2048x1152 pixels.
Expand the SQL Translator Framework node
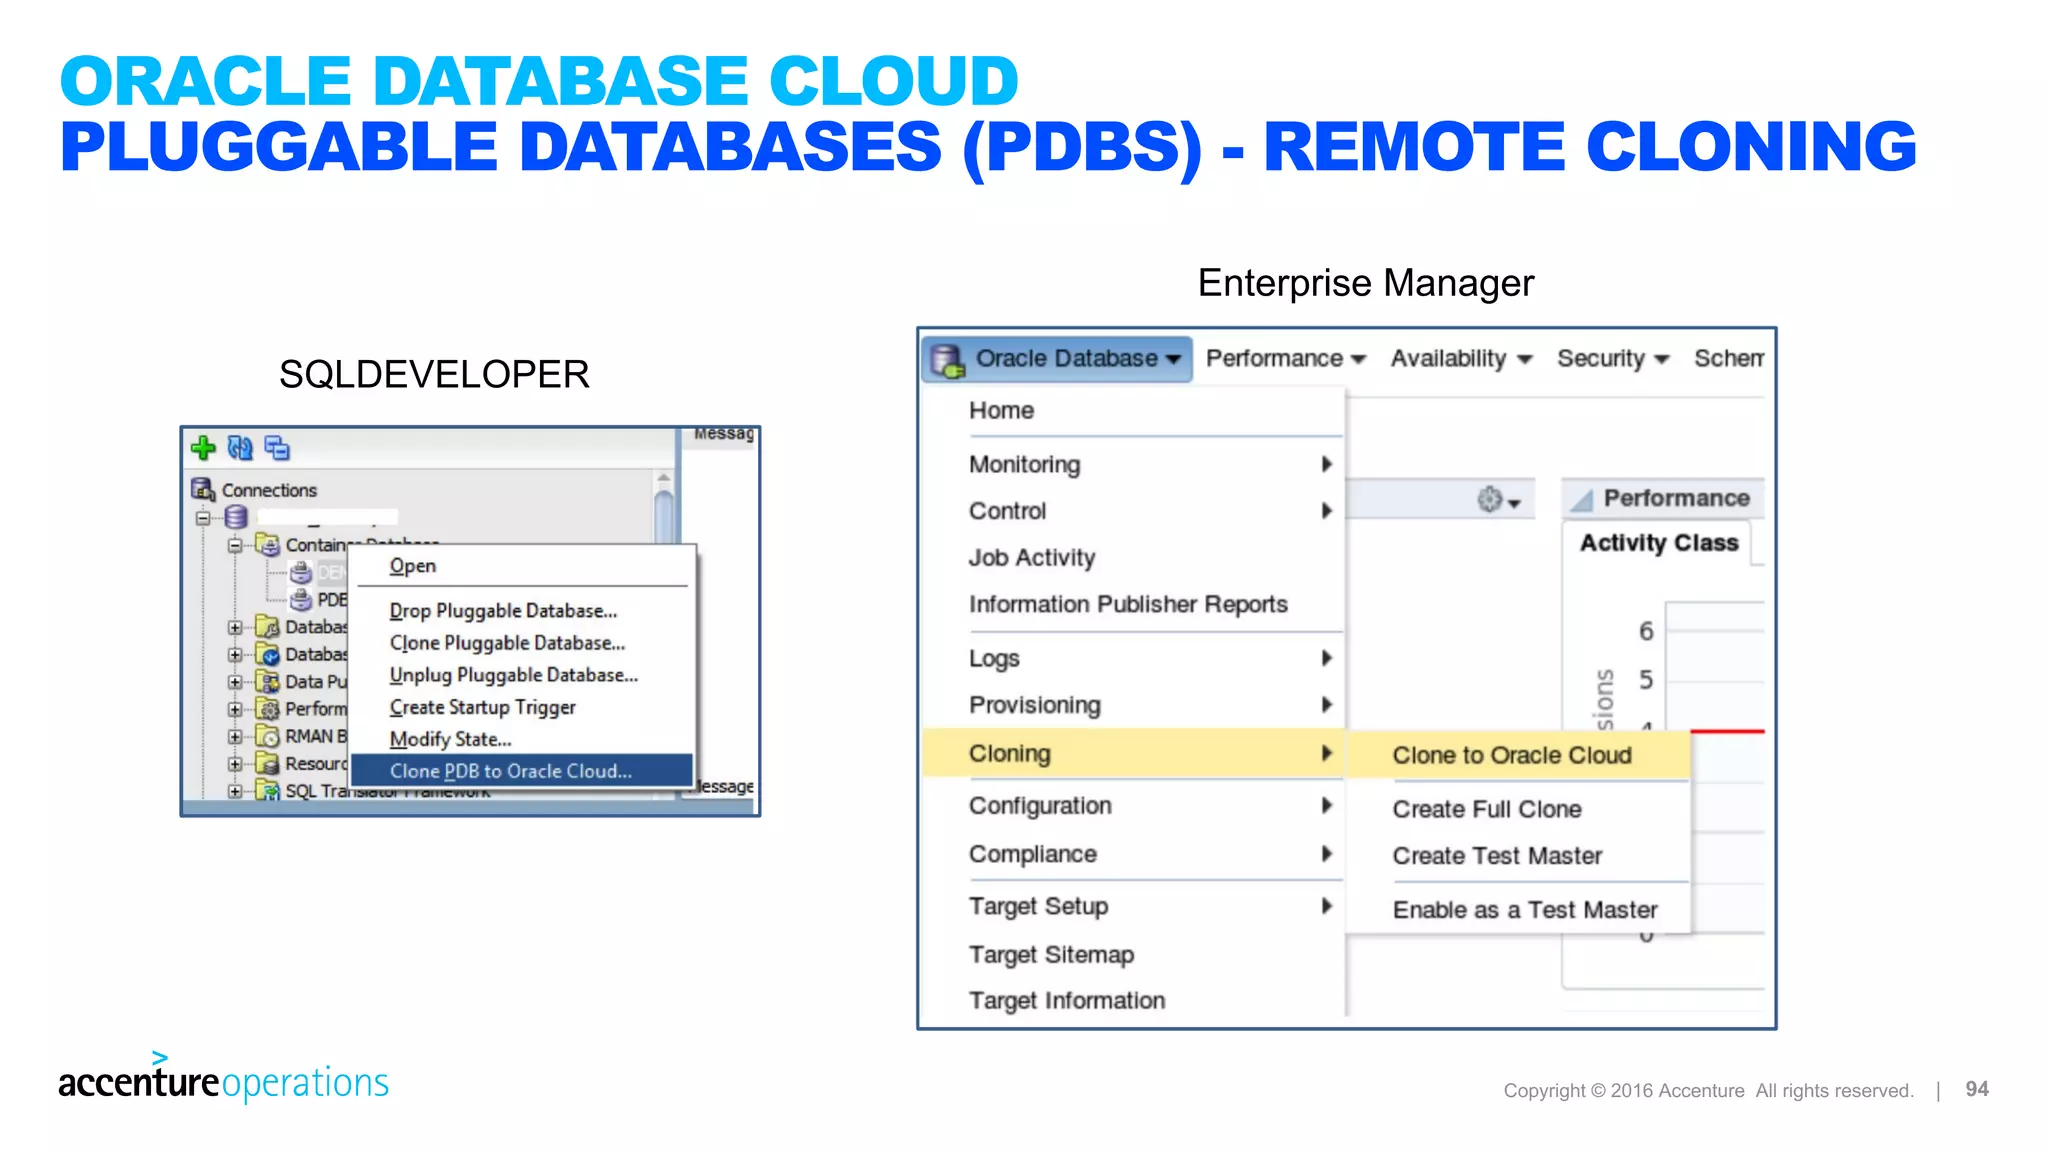tap(235, 791)
